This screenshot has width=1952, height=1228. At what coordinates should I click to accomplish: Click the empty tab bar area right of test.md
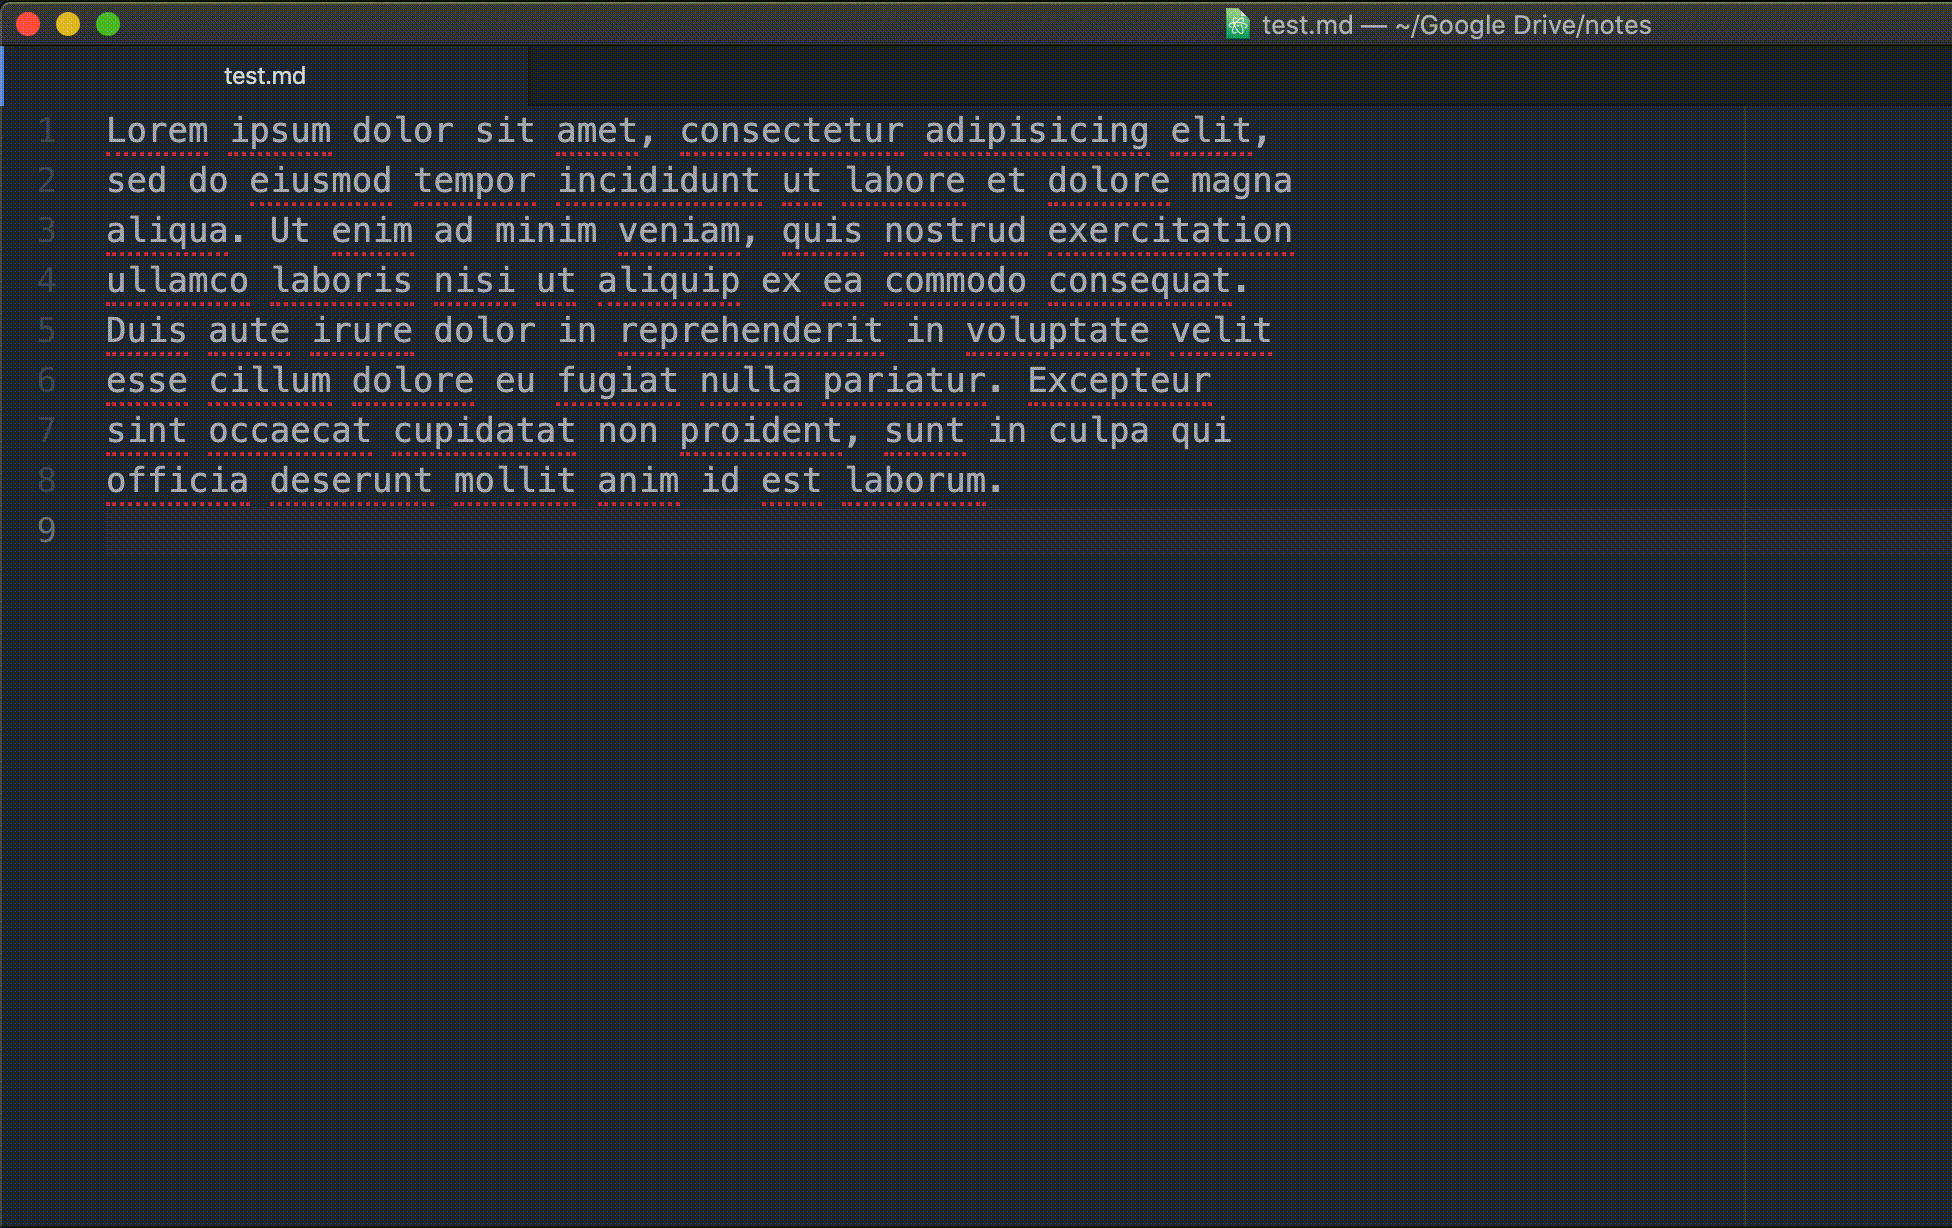(1200, 76)
